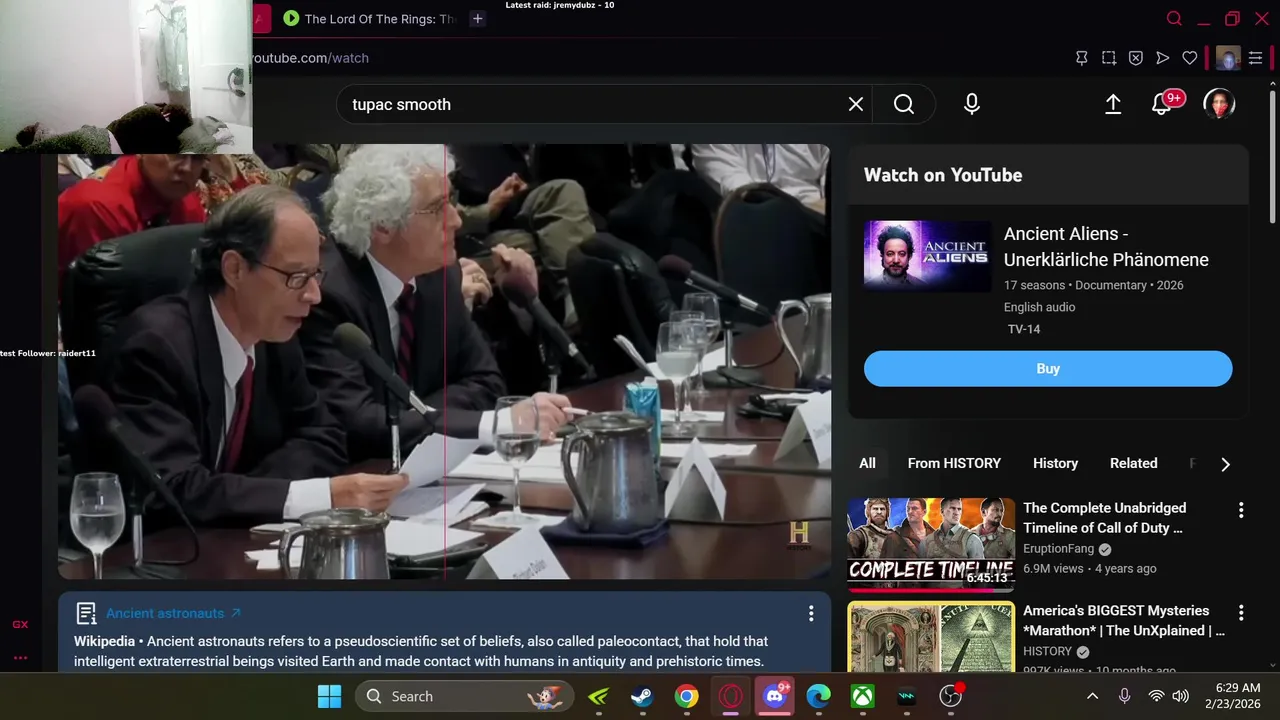Open the sidebar three-dots more menu

coord(20,658)
